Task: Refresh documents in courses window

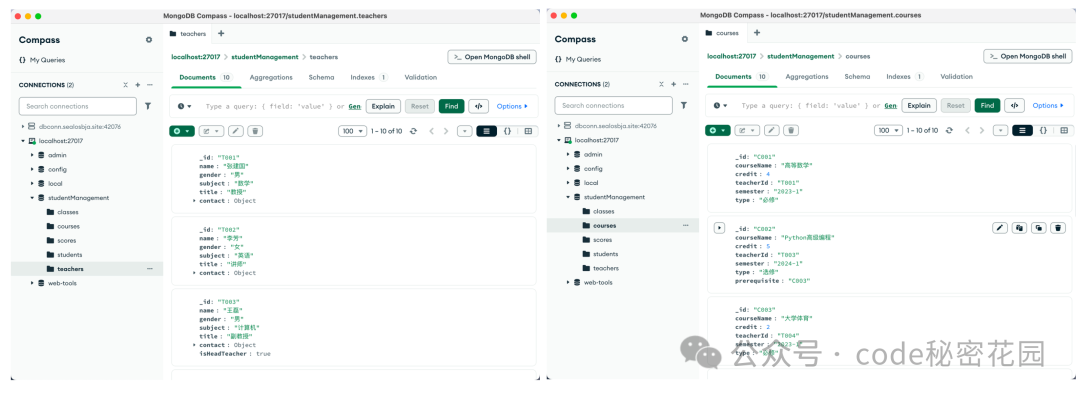Action: pyautogui.click(x=949, y=130)
